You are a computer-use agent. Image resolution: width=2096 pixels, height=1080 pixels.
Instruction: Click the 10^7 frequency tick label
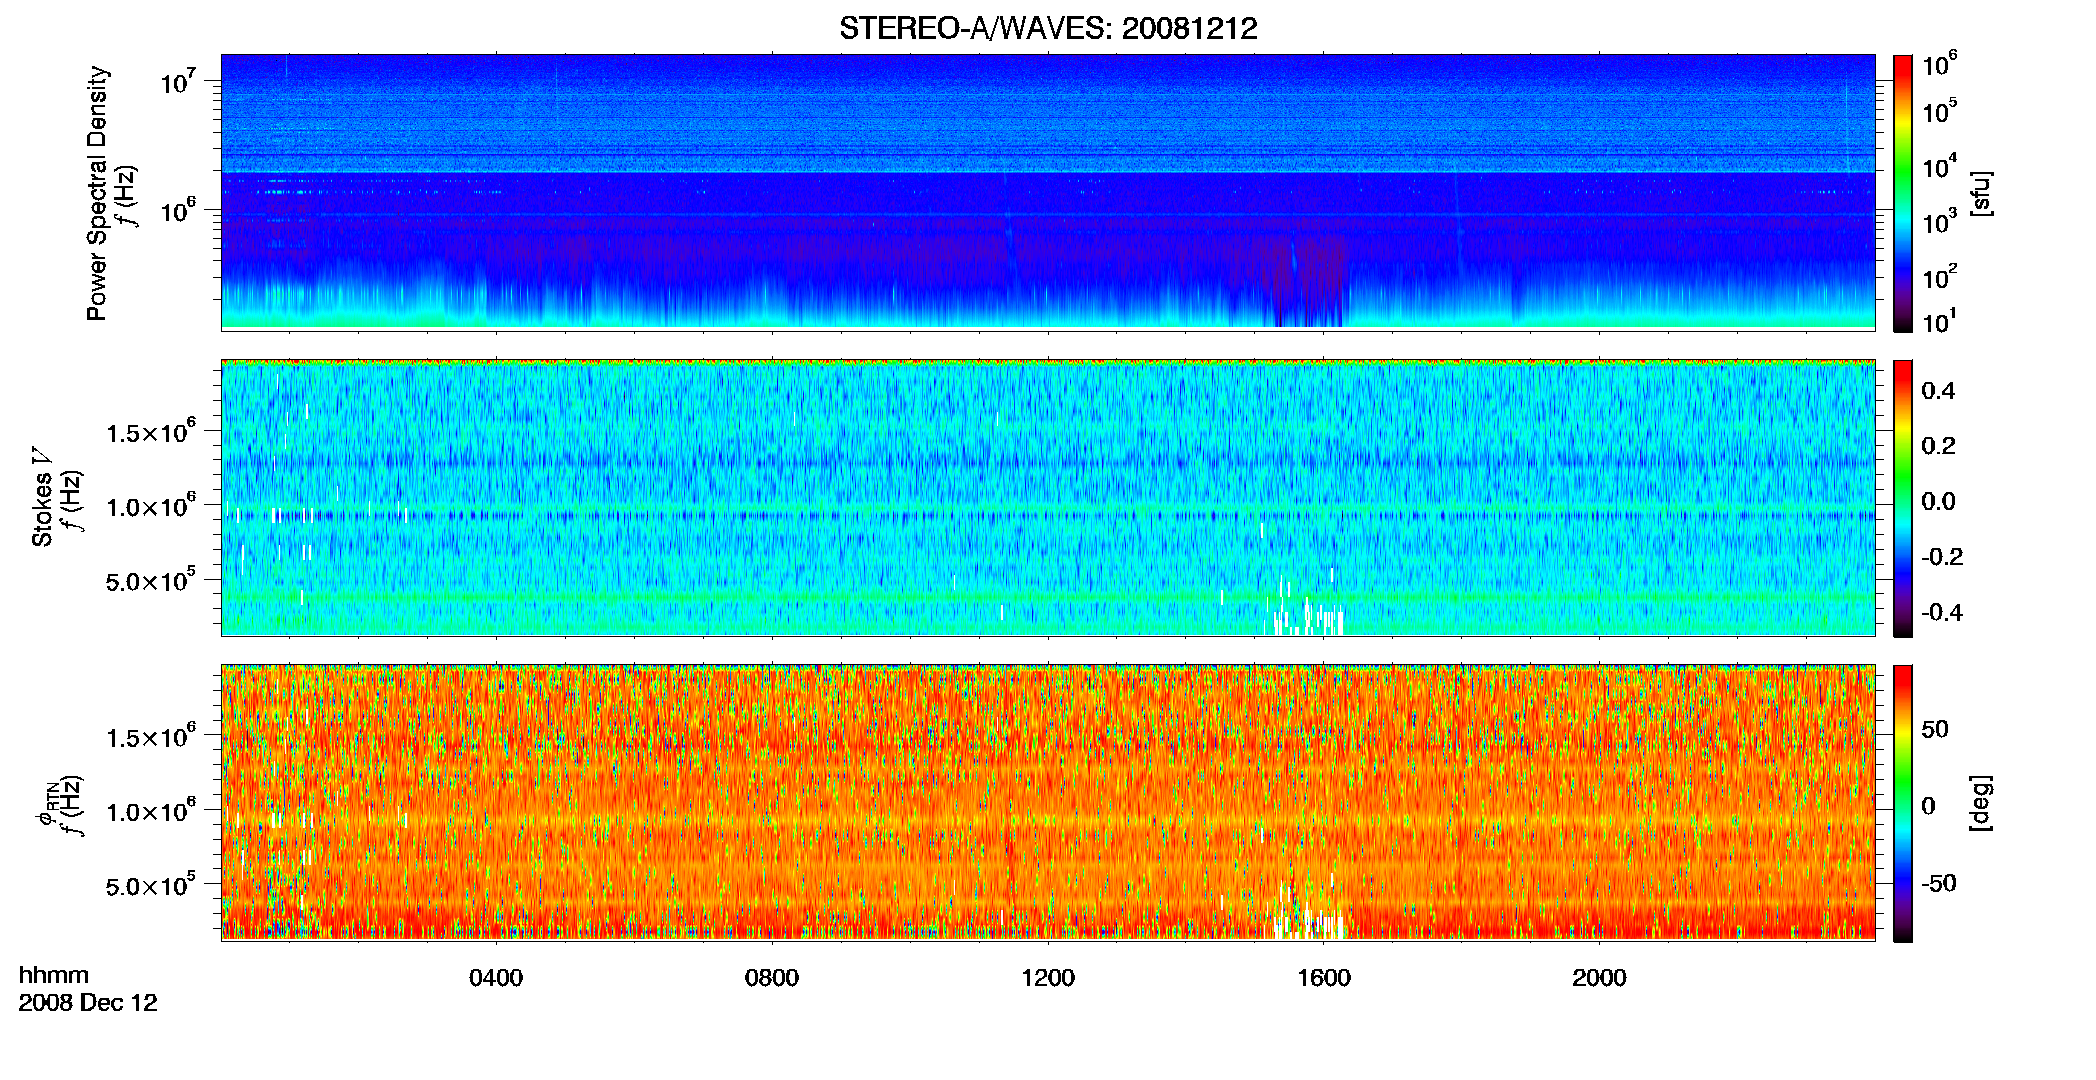coord(177,80)
